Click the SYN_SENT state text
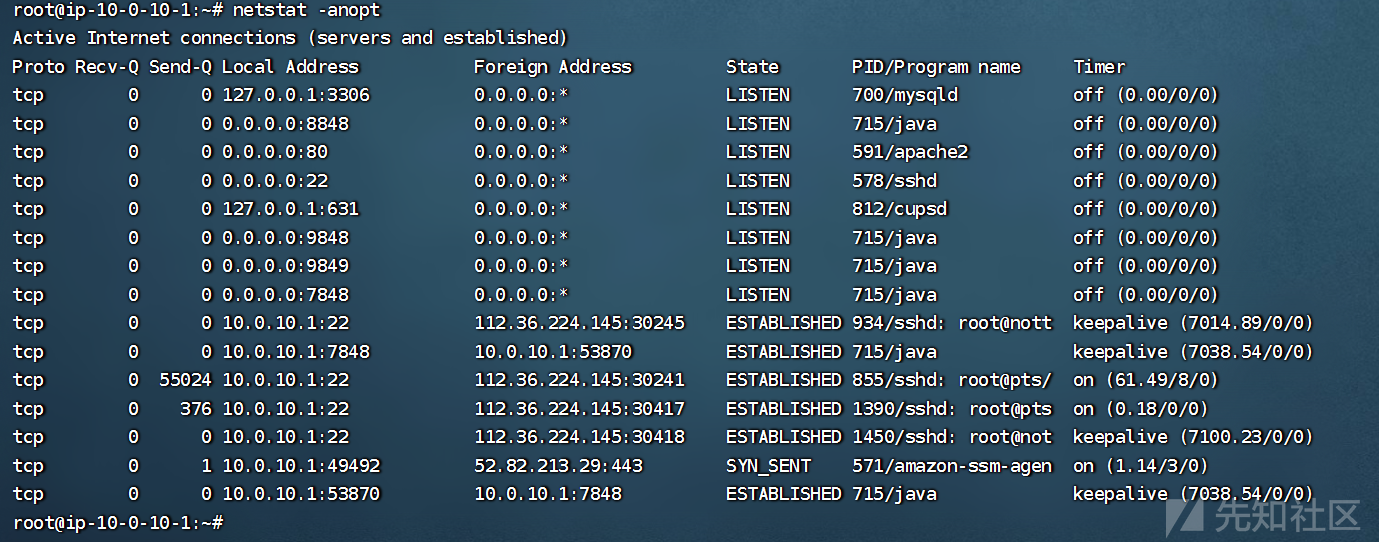The image size is (1379, 542). [768, 466]
